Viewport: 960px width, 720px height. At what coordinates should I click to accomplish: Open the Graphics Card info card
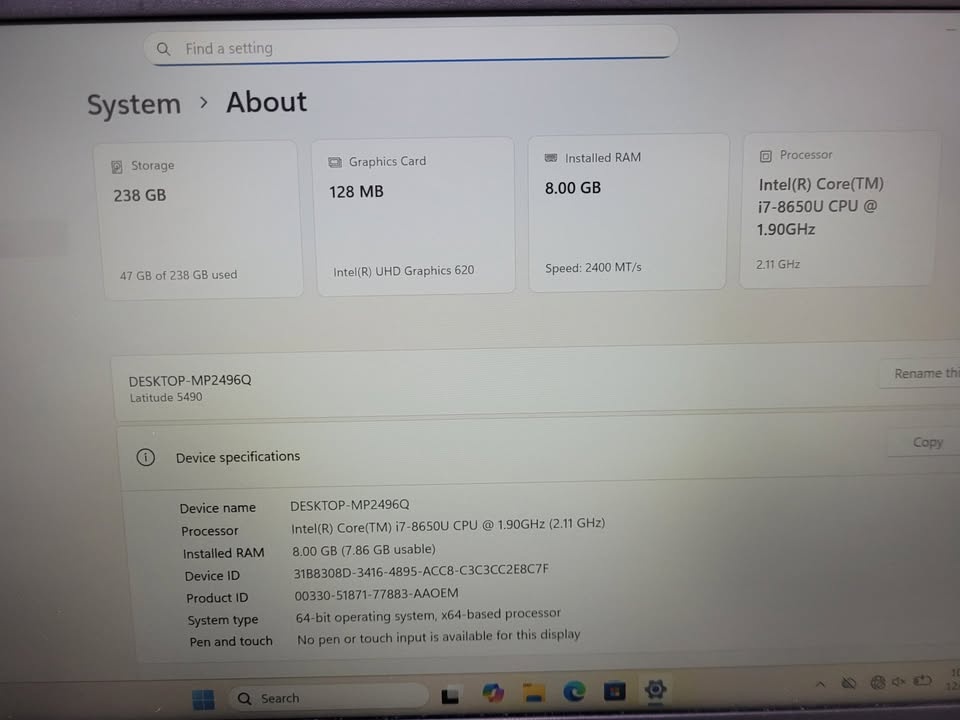(415, 217)
